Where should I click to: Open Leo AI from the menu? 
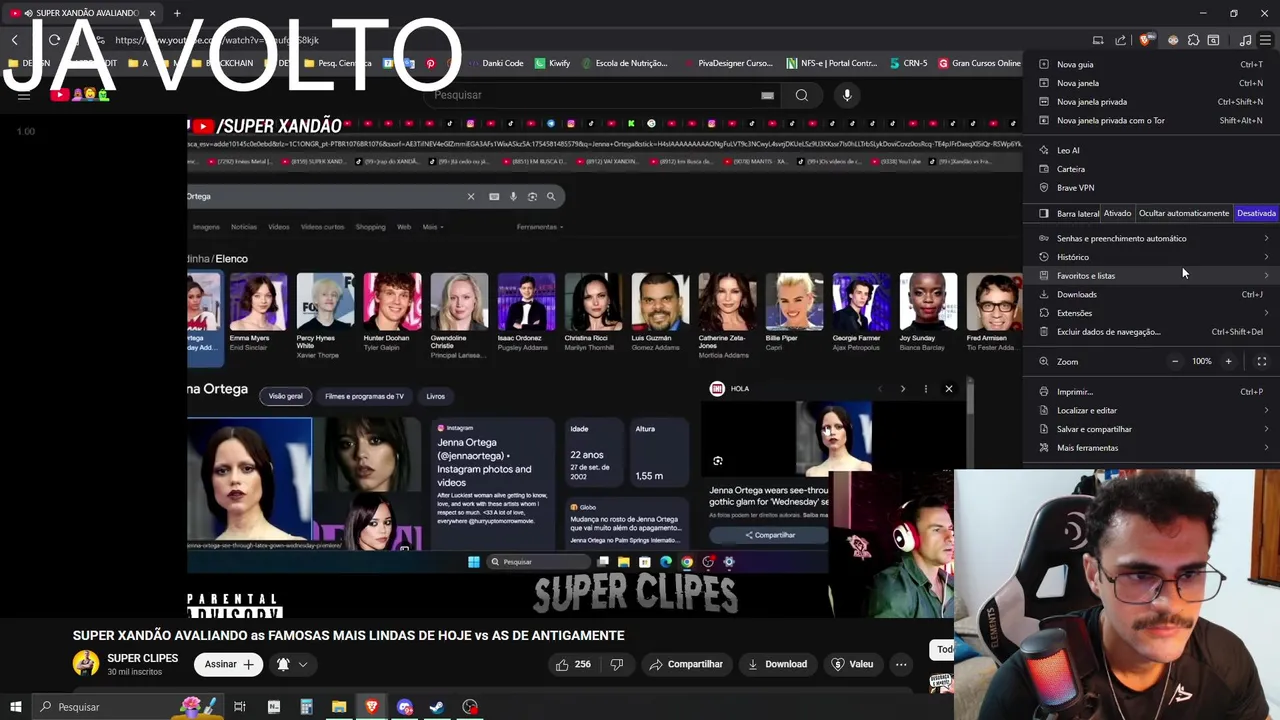1152,150
